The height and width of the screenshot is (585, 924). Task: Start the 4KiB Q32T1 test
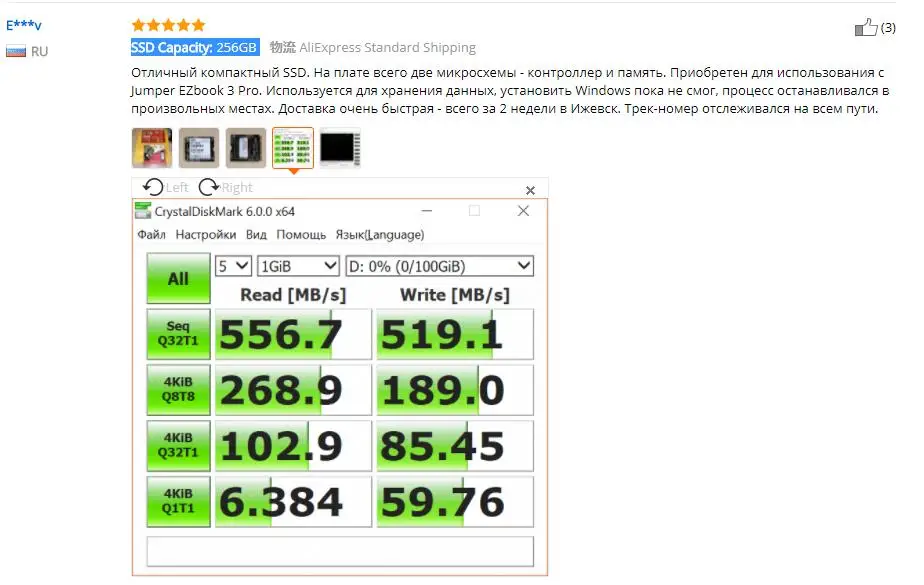pyautogui.click(x=179, y=445)
